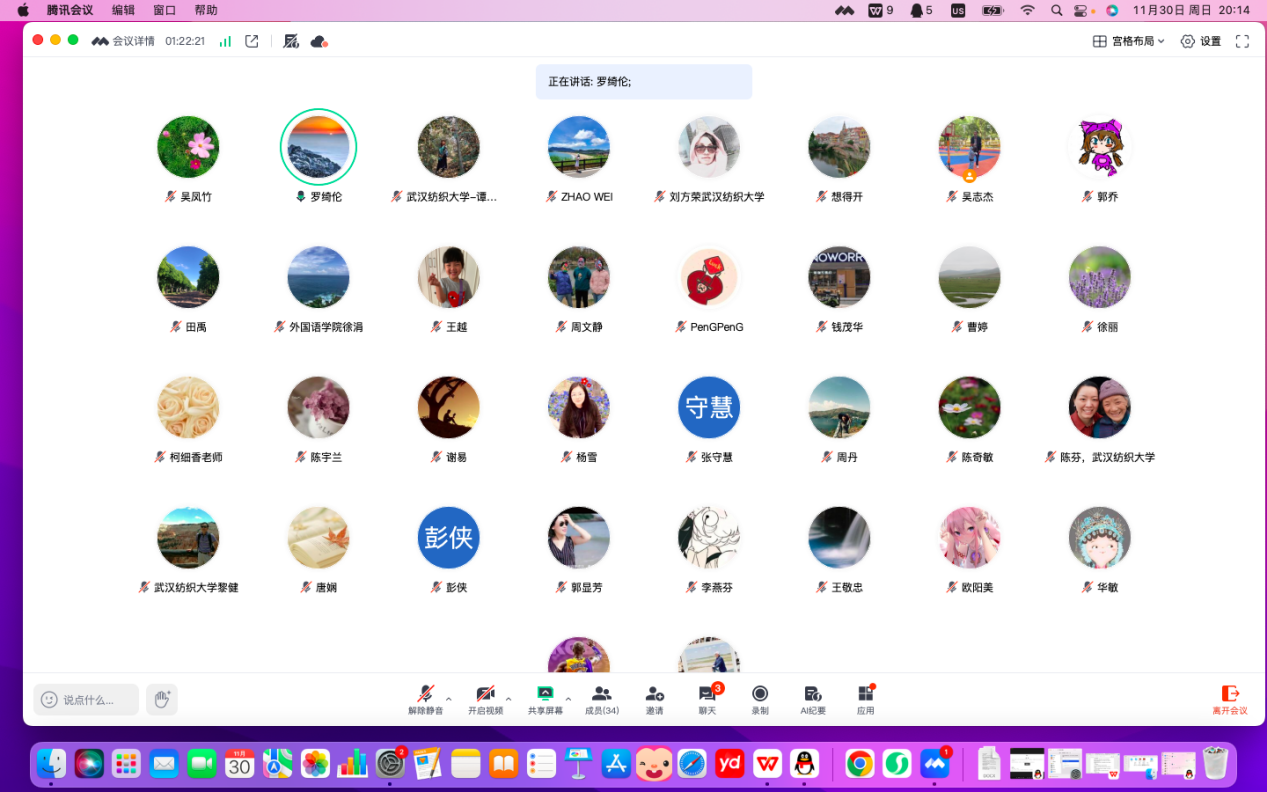The image size is (1267, 792).
Task: Unmute microphone via 解除静音
Action: click(x=425, y=699)
